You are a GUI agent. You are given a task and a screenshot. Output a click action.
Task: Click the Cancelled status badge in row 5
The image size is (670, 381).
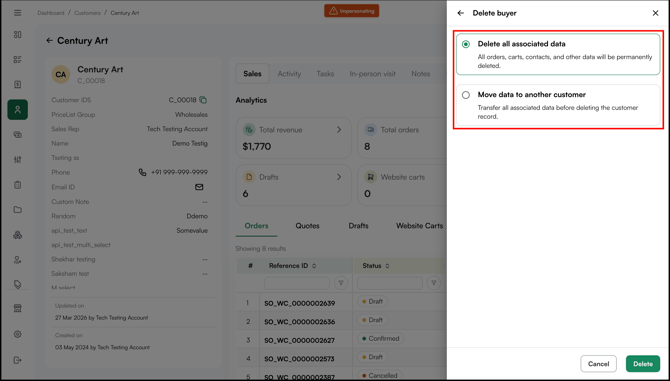click(380, 376)
